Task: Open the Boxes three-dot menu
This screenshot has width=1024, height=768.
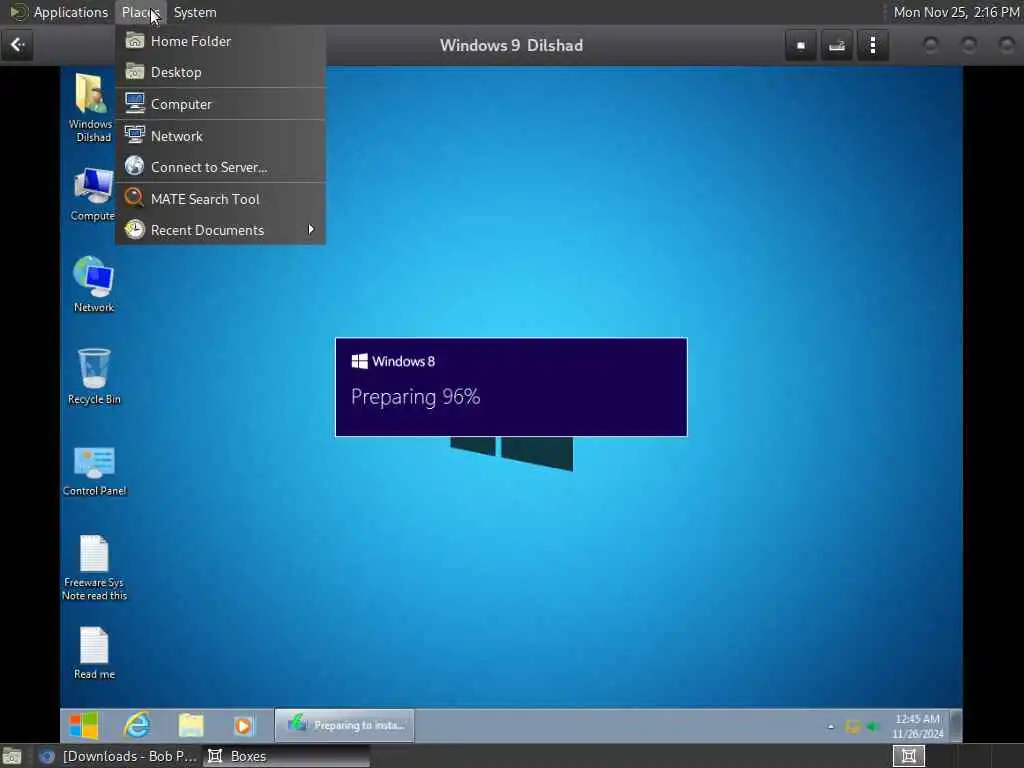Action: 872,46
